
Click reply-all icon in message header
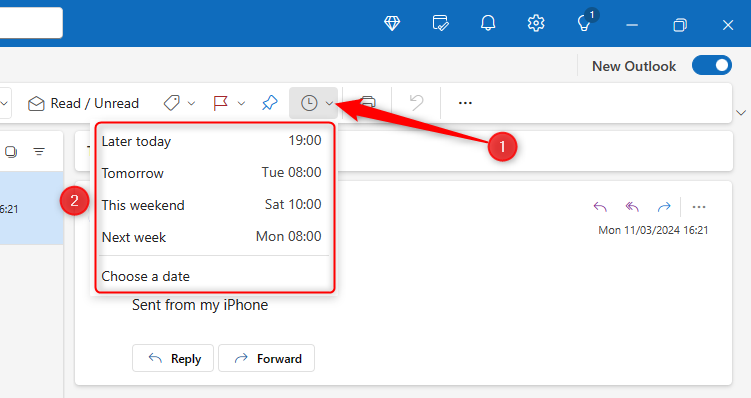632,207
